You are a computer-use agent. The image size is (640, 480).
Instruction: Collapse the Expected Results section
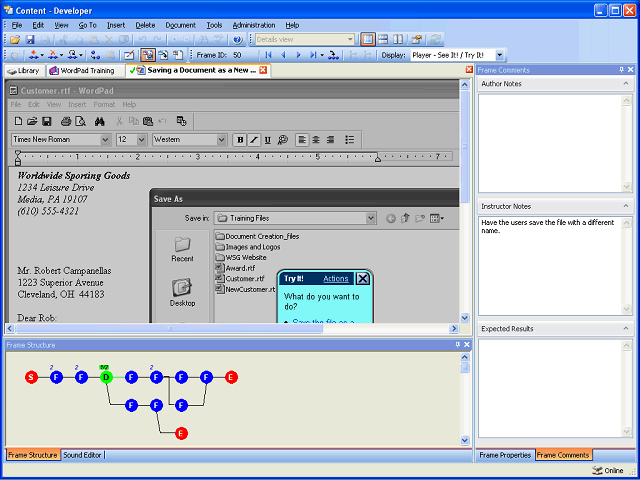click(626, 328)
